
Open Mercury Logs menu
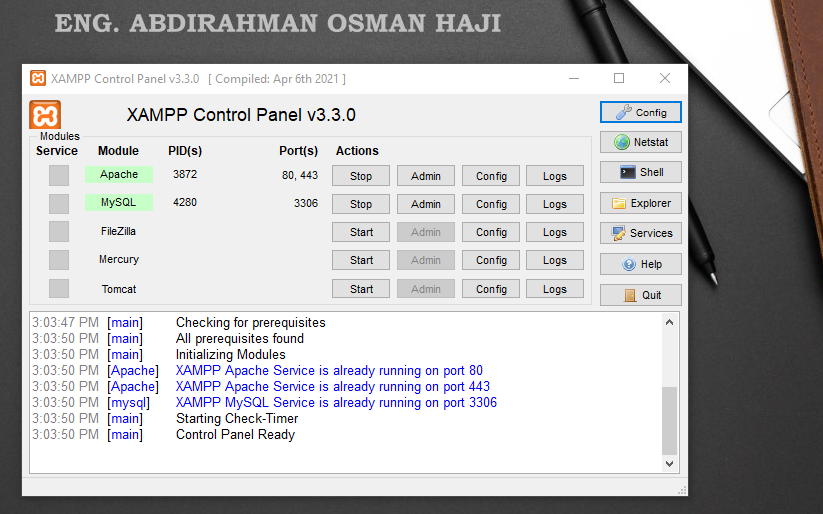point(555,260)
